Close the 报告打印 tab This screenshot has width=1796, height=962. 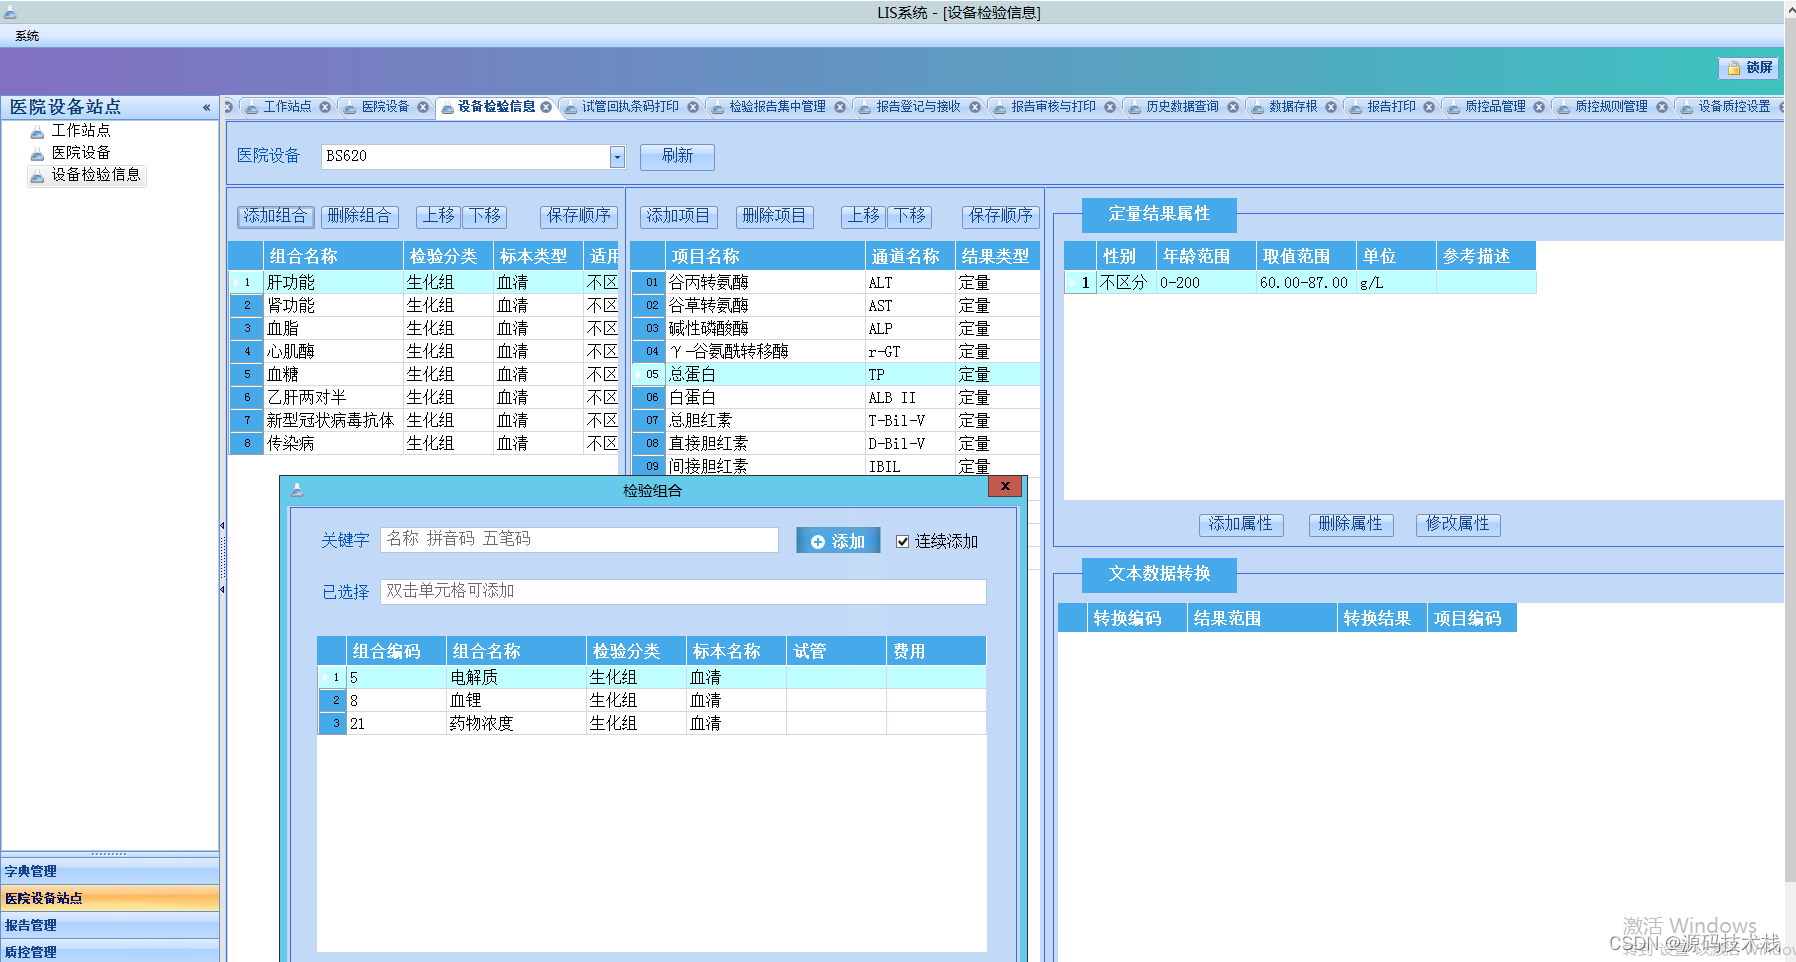[x=1429, y=107]
